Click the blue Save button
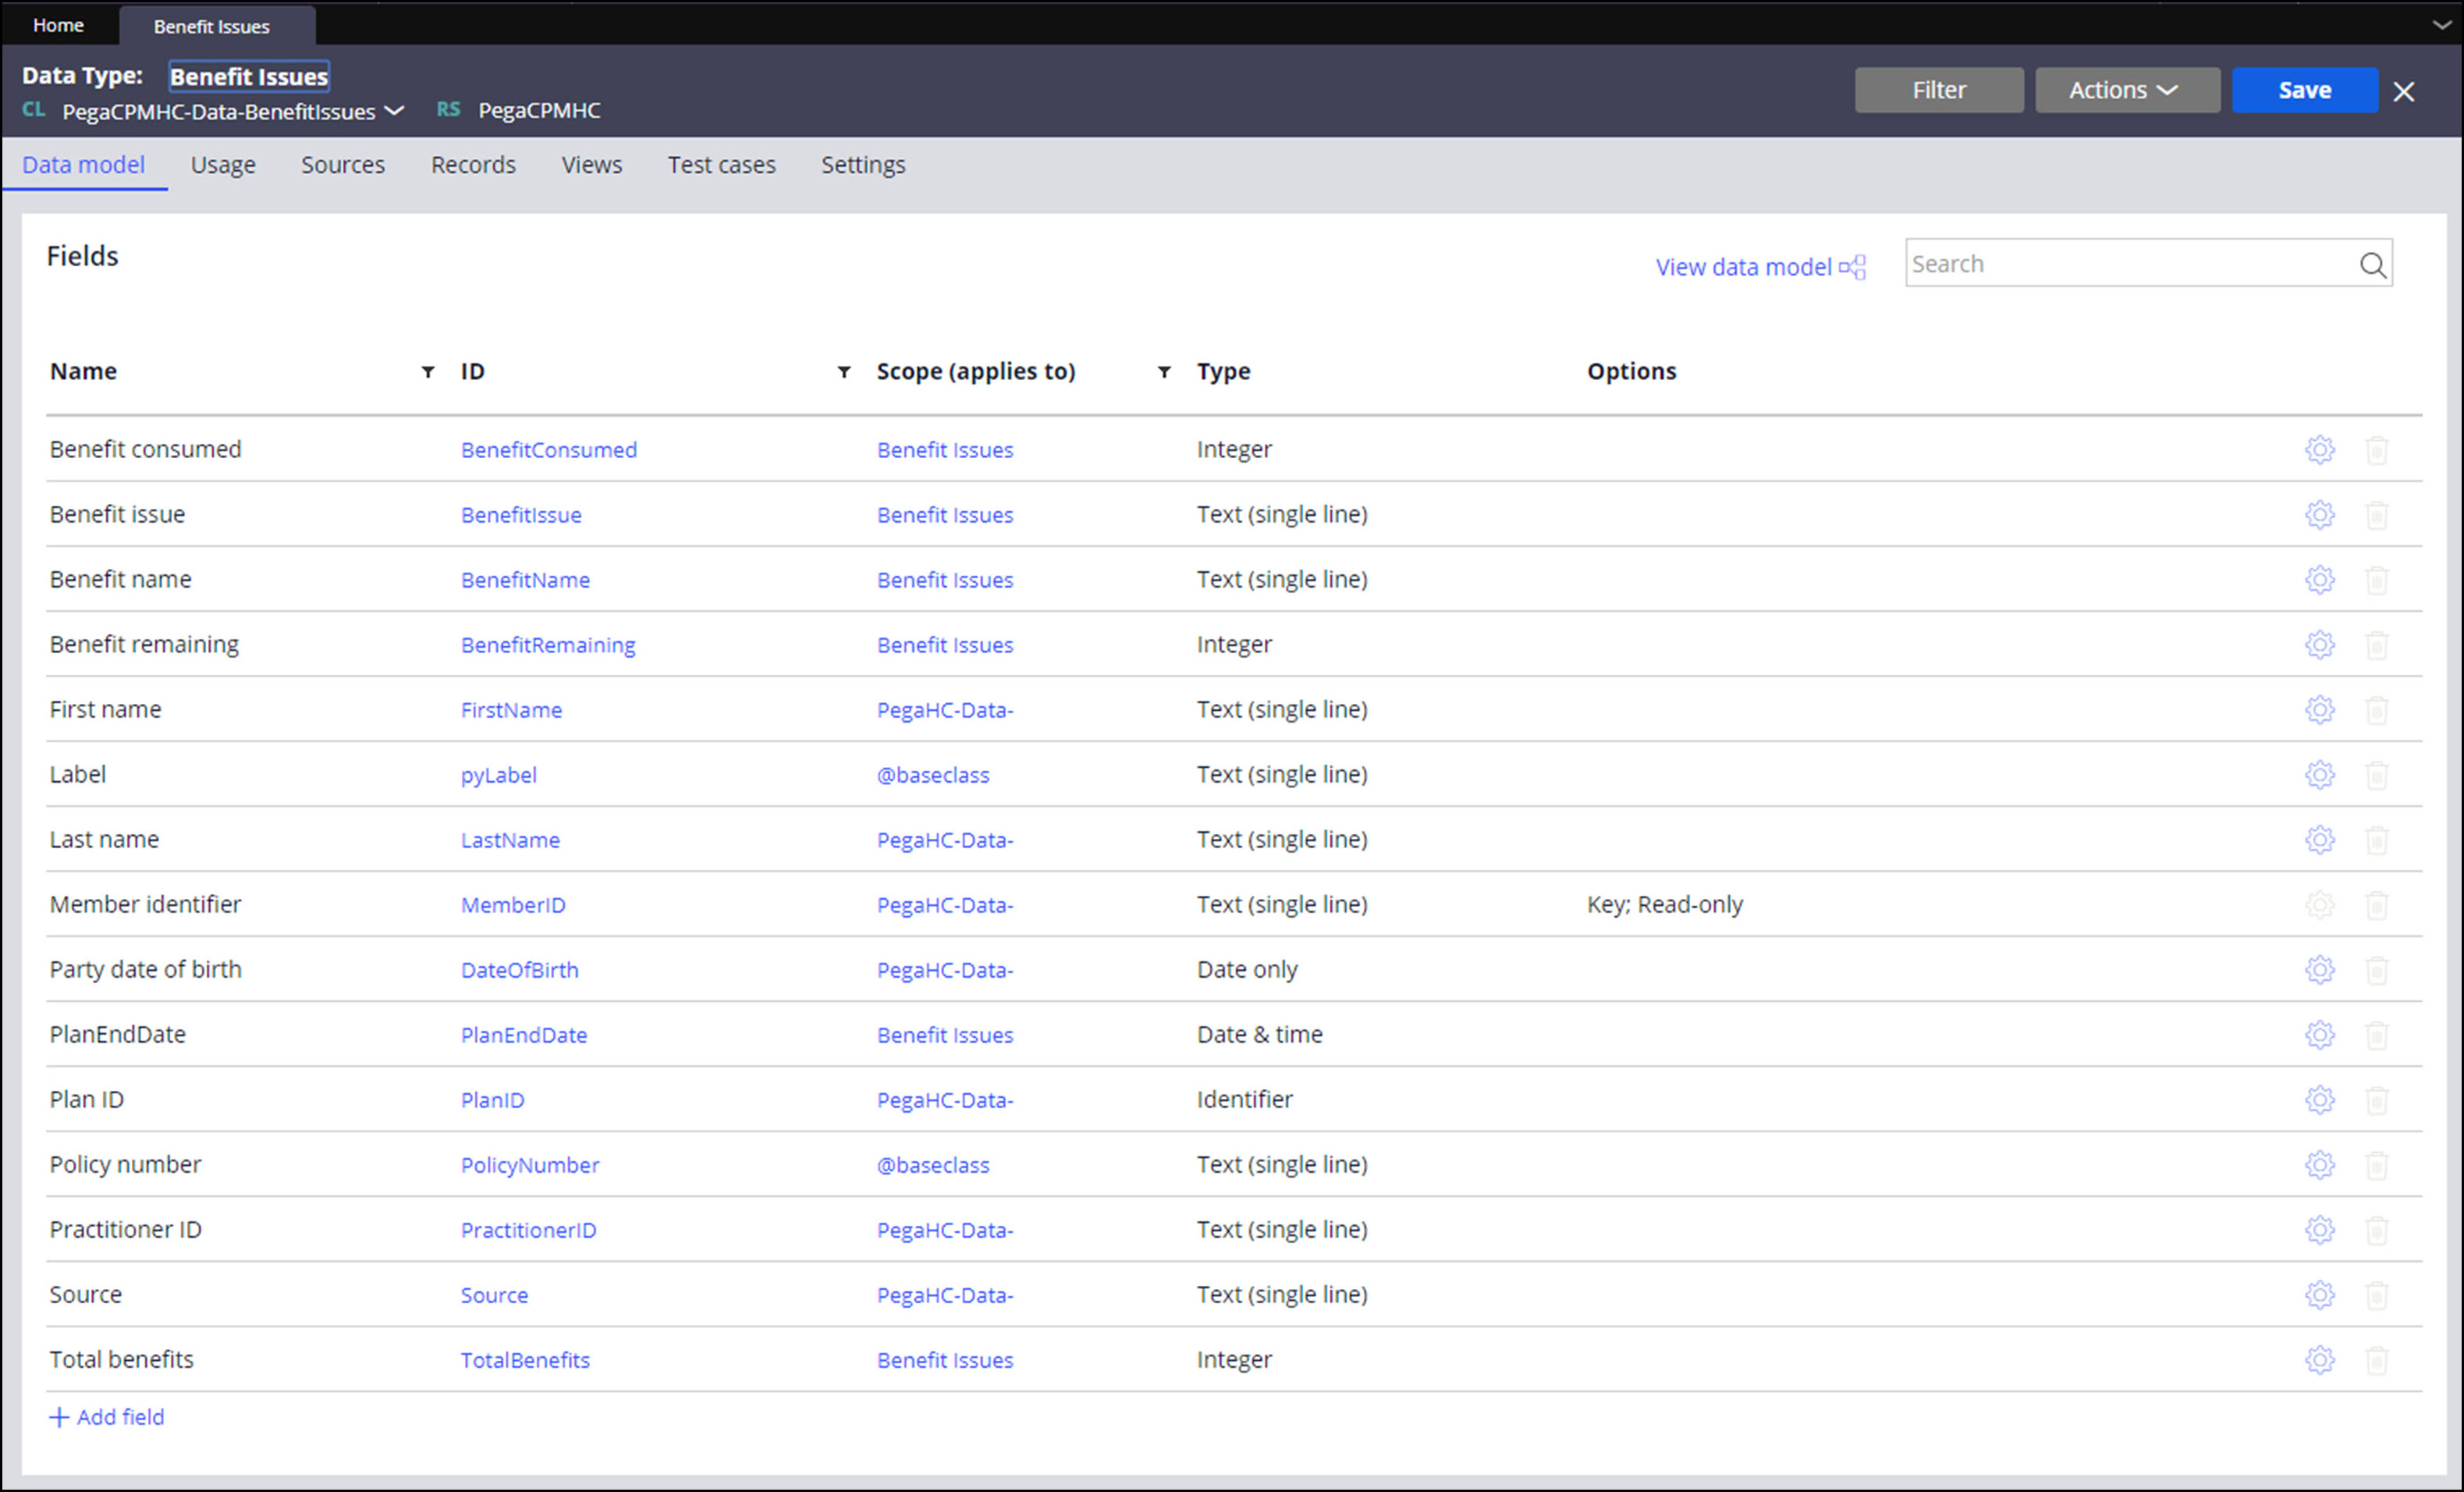 click(x=2303, y=90)
